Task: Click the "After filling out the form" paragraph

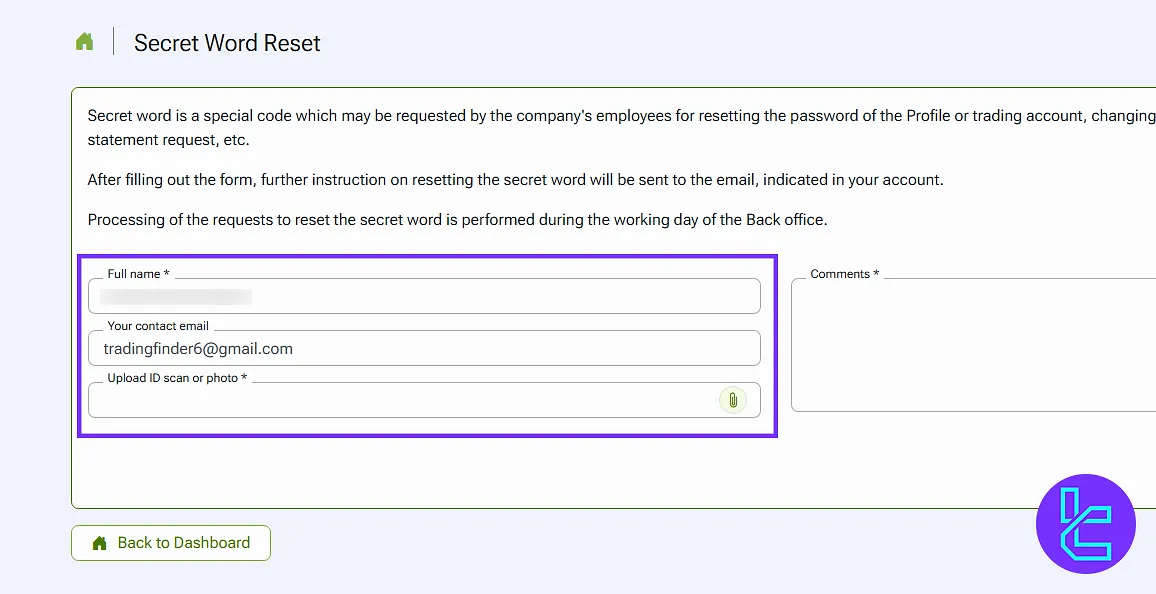Action: (515, 180)
